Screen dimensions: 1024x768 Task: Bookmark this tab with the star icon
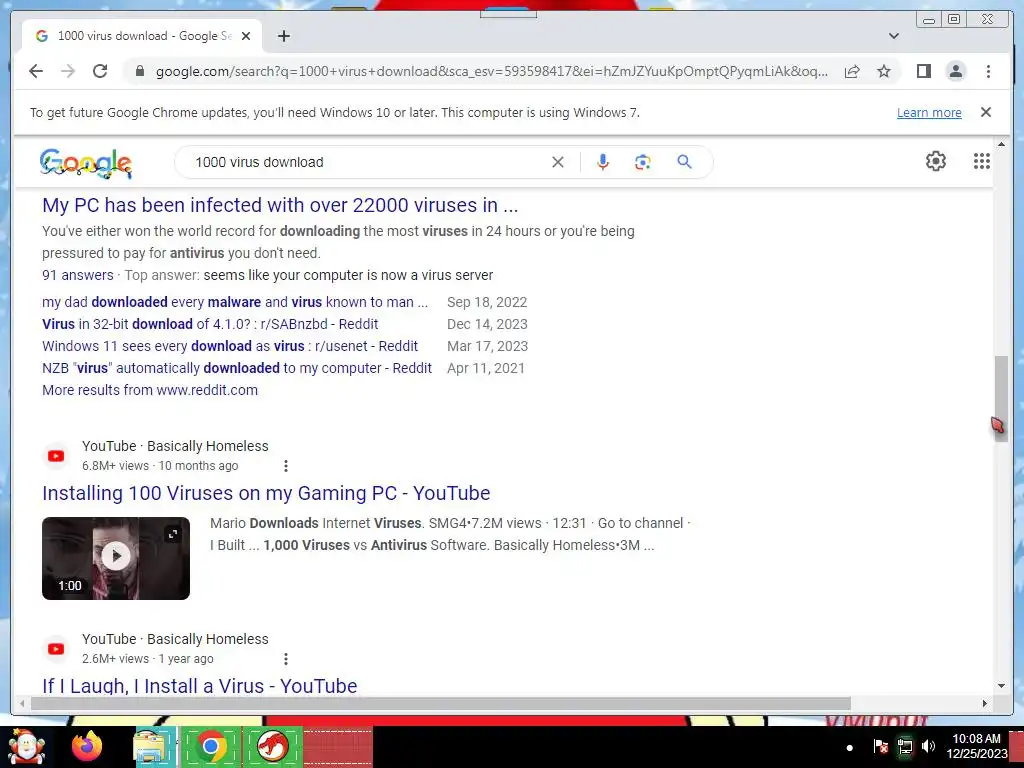click(884, 71)
